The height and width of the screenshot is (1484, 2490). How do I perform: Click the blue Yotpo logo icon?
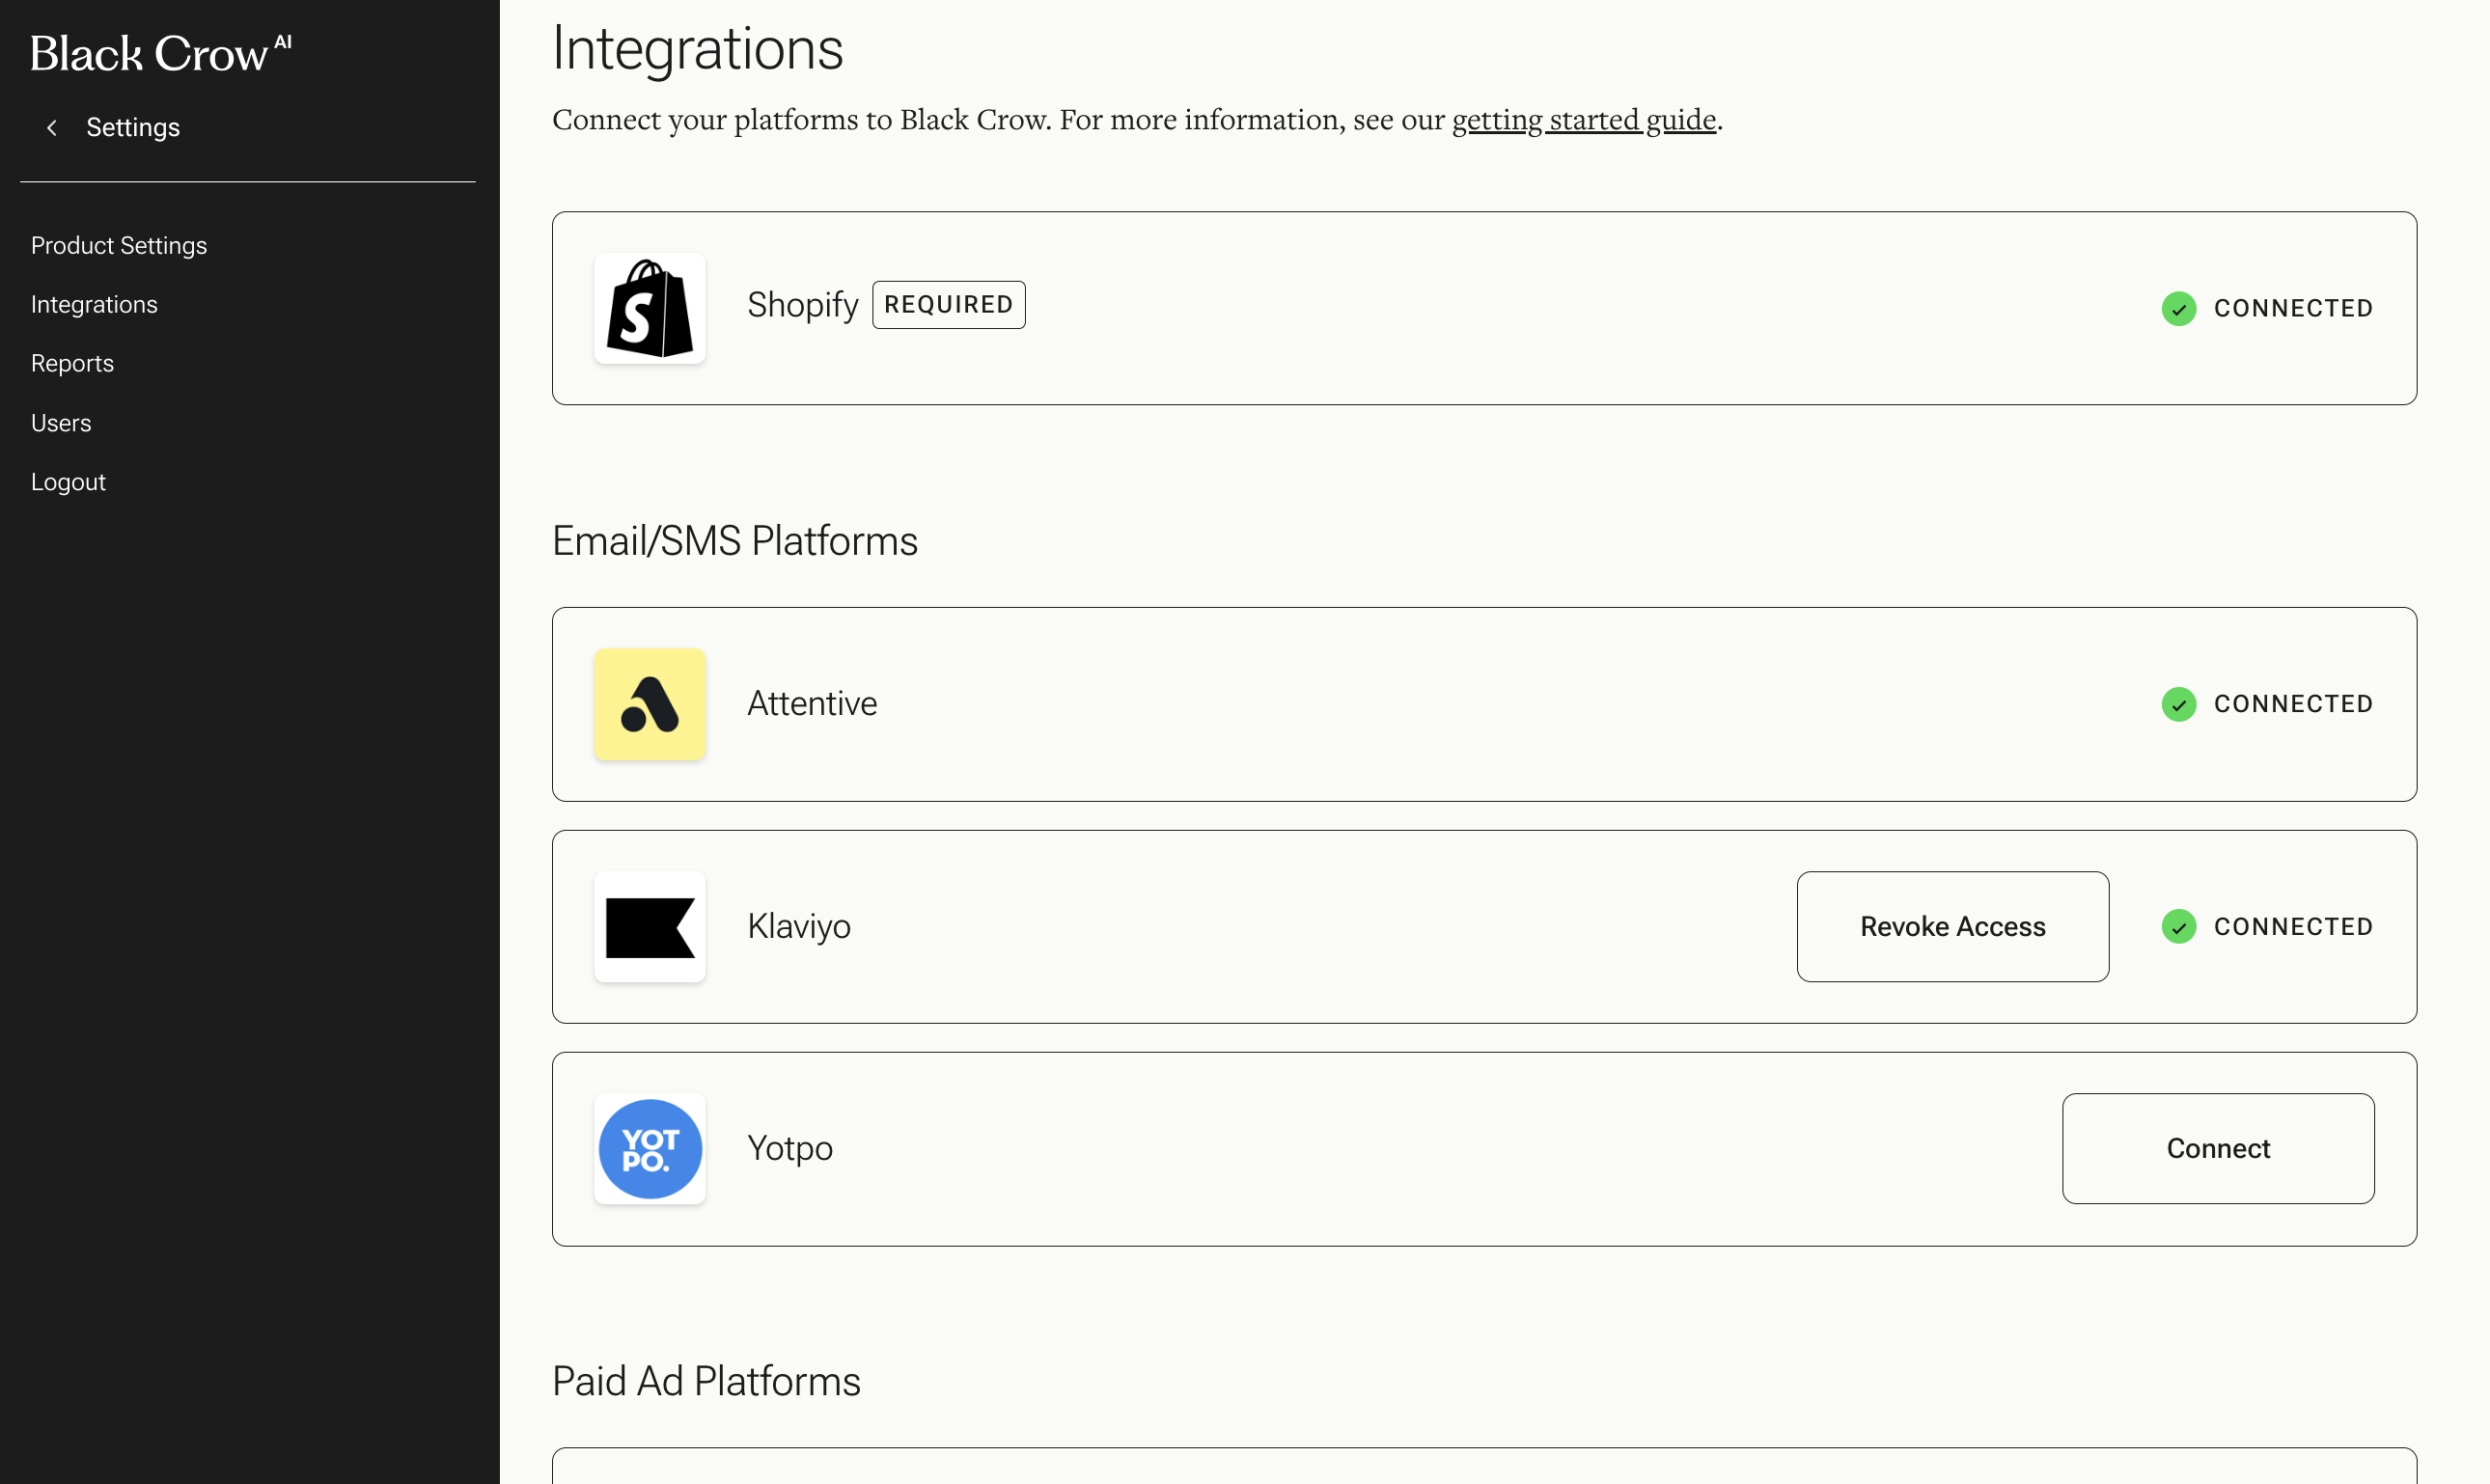649,1149
